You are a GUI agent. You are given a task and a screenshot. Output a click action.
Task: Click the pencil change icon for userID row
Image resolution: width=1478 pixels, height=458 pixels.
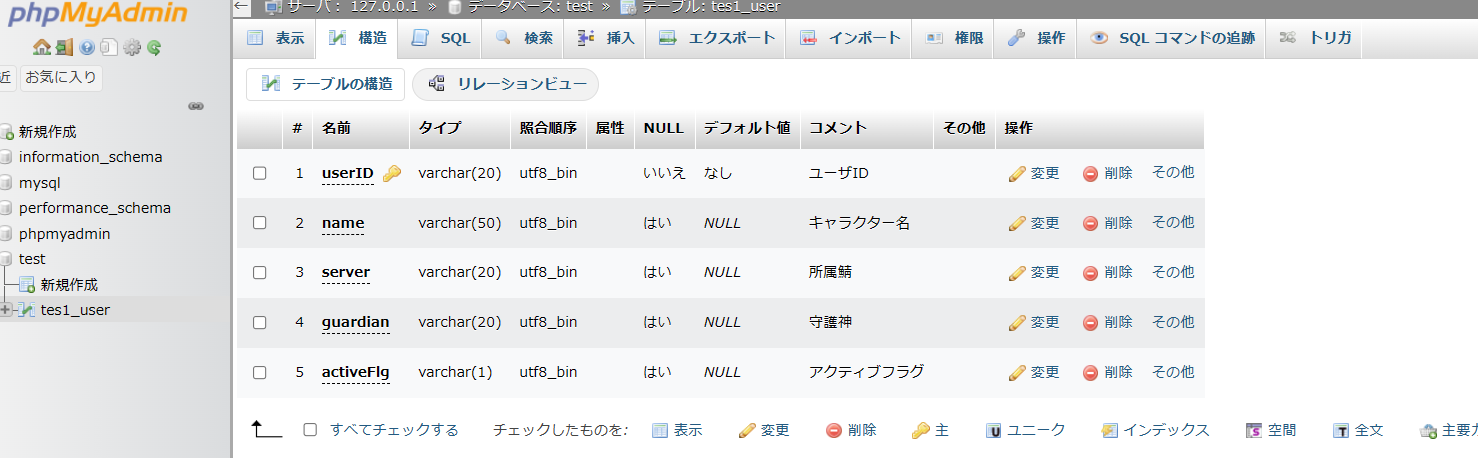(x=1018, y=173)
